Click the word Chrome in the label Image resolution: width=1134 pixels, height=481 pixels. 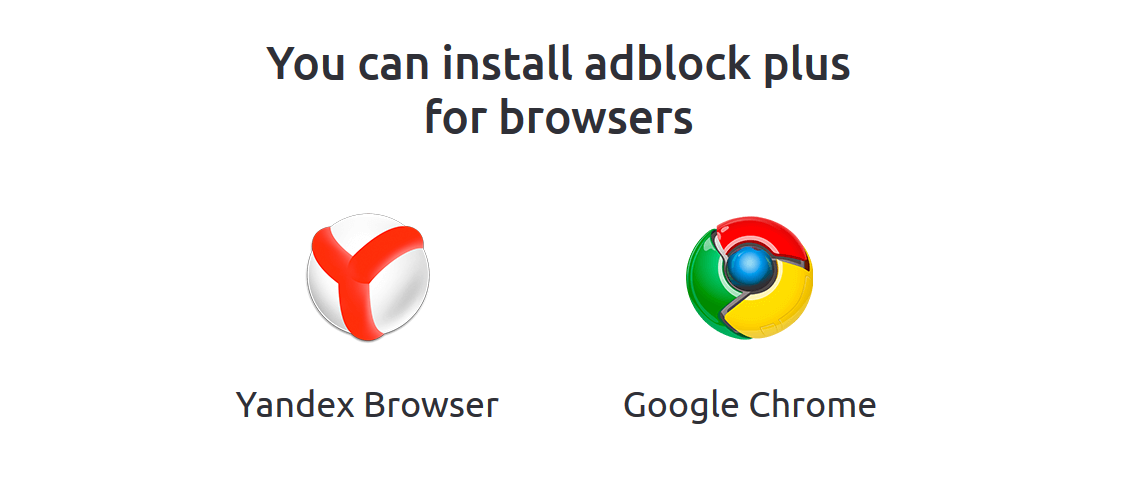pyautogui.click(x=813, y=405)
